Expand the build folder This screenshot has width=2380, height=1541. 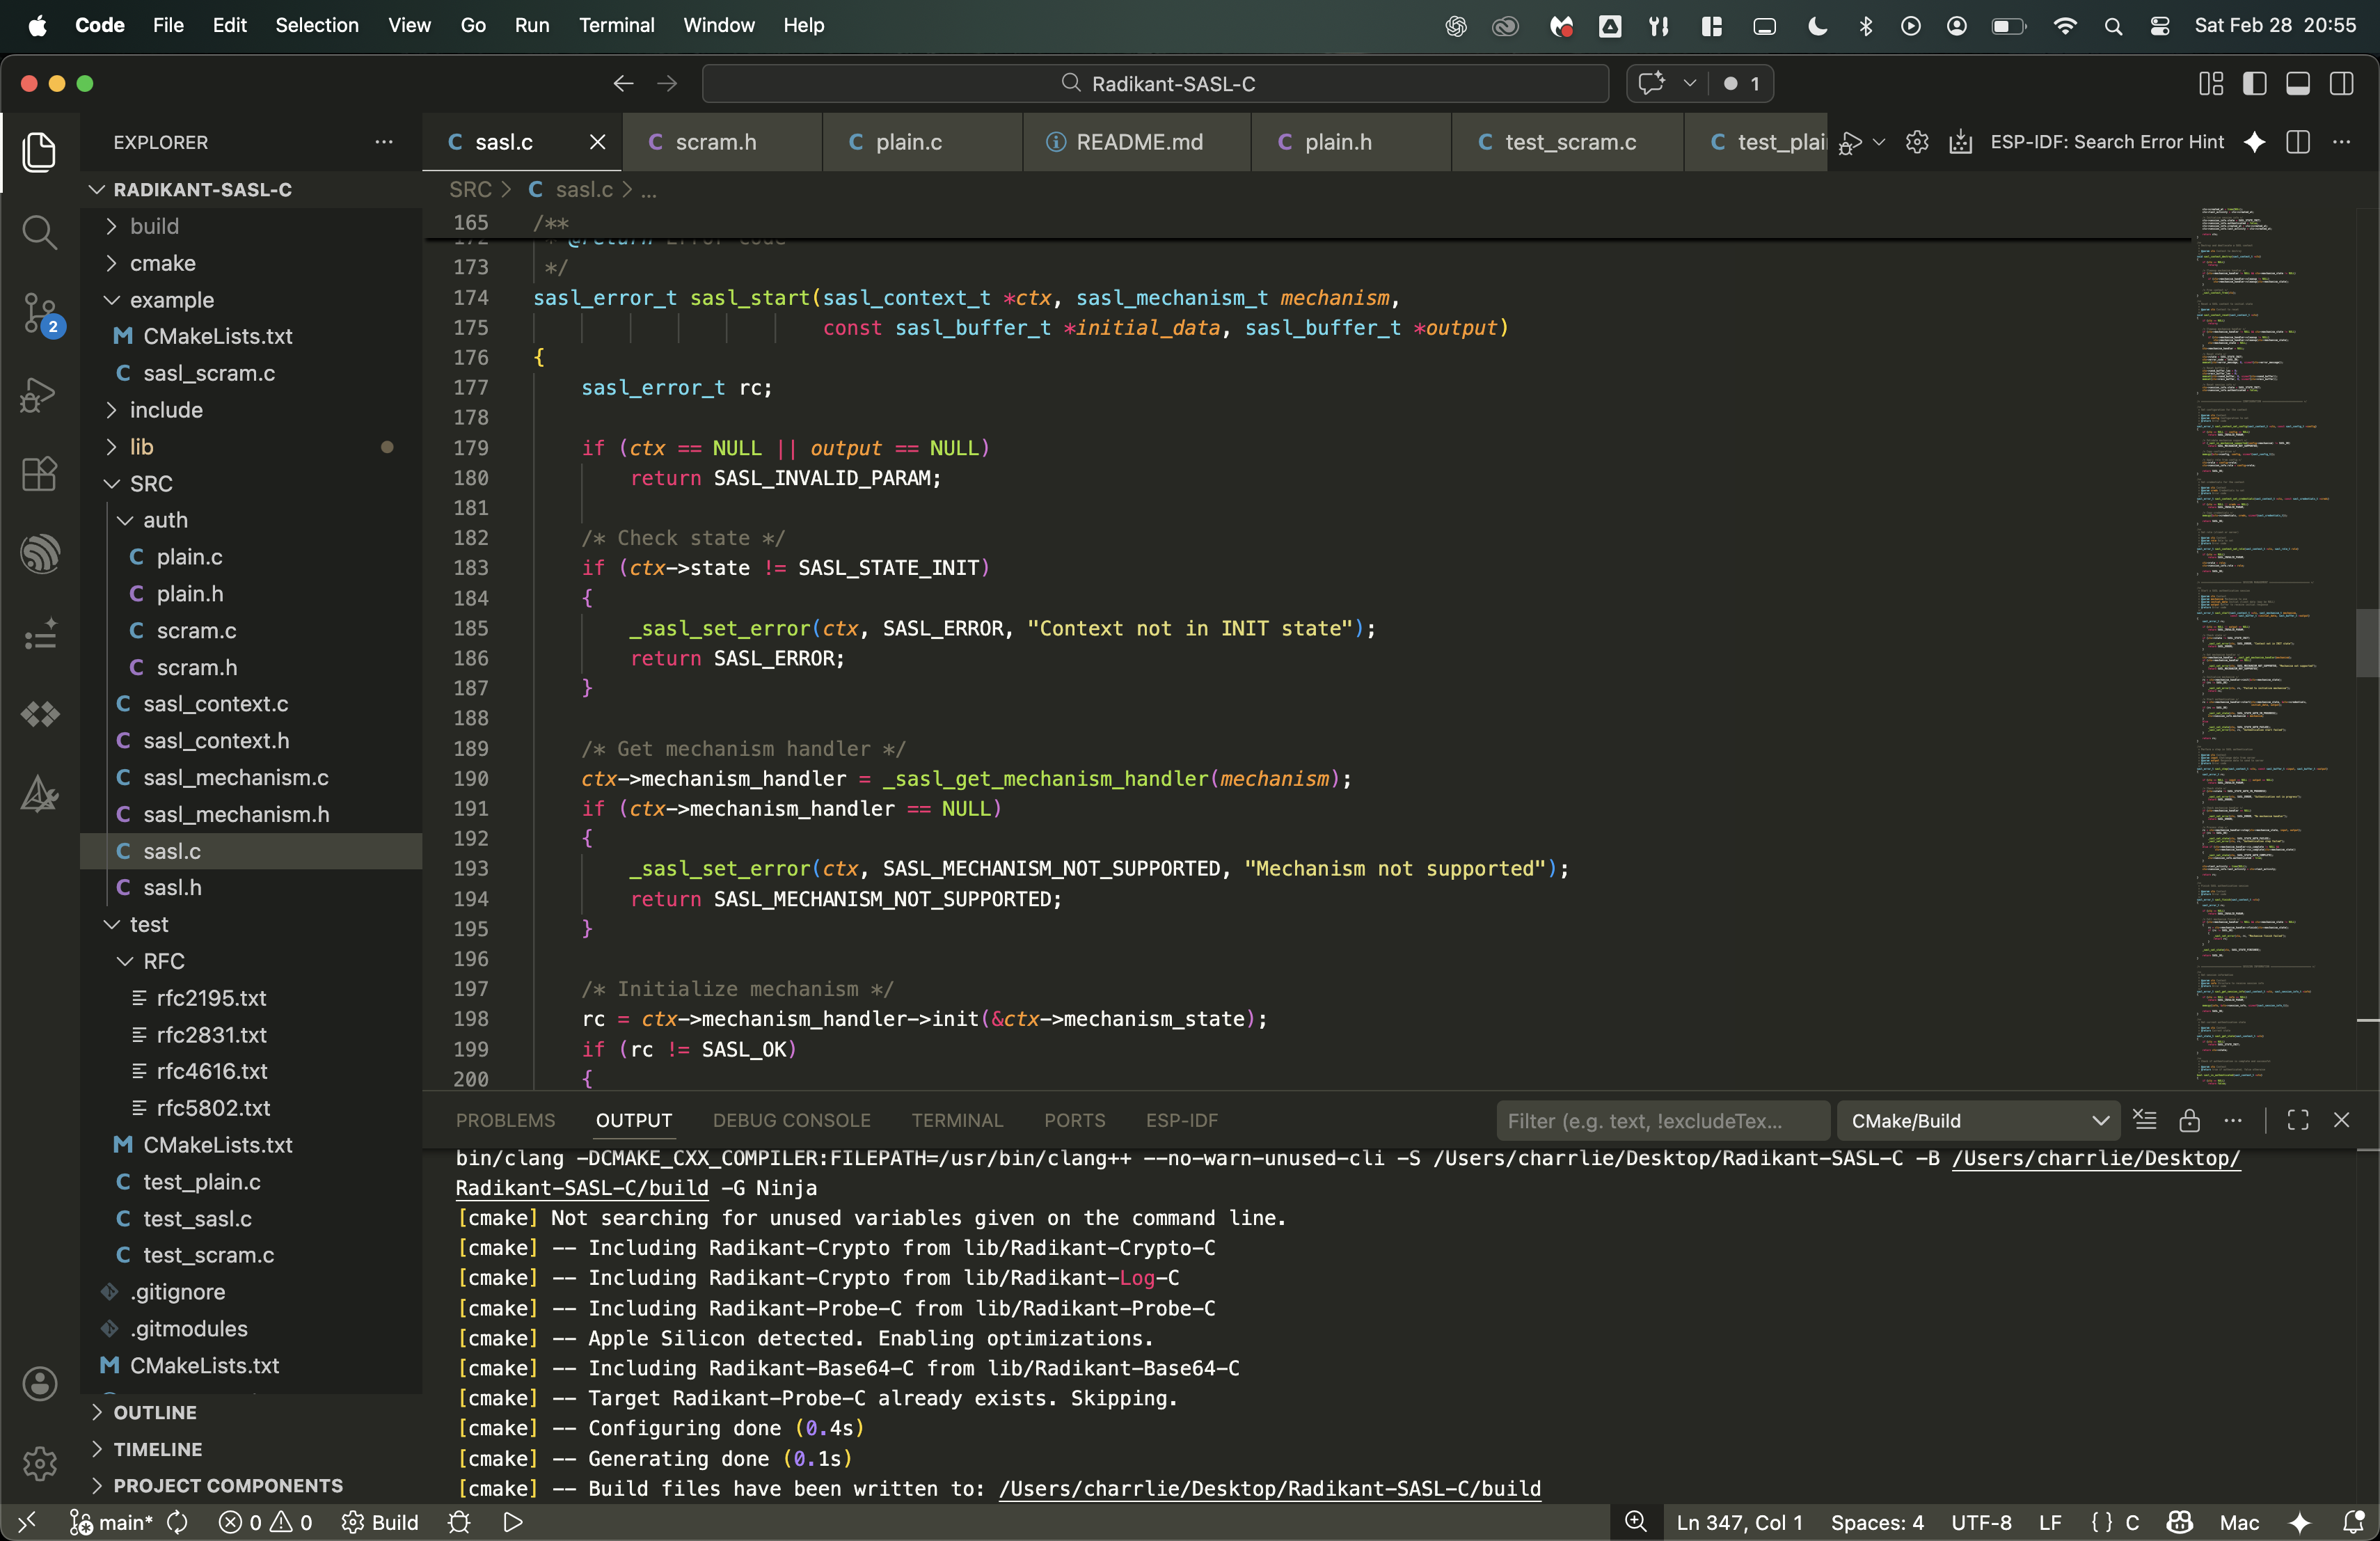251,226
